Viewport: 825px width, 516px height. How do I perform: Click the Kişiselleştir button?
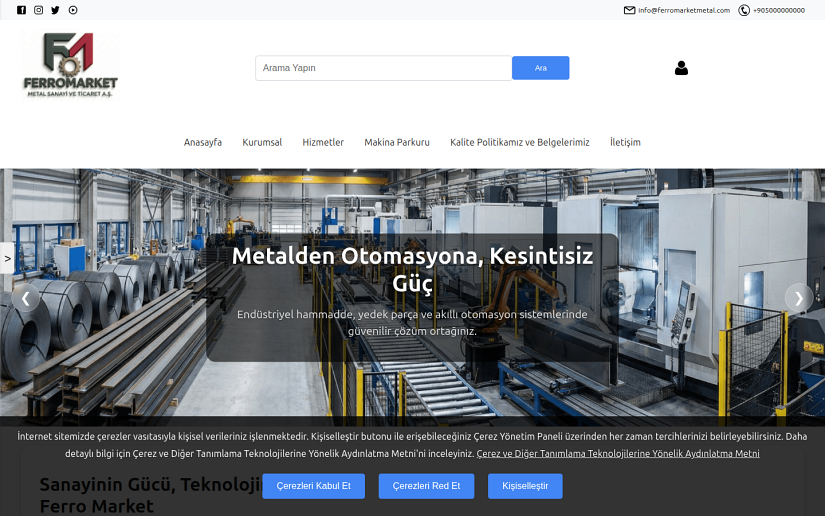525,486
